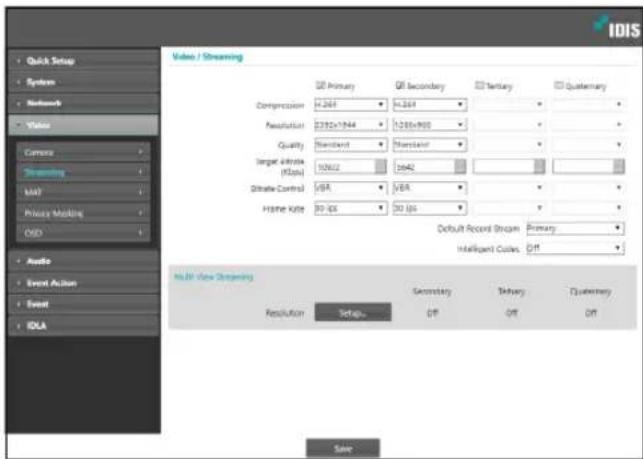643x459 pixels.
Task: Click arrow icon on Privacy Masking row
Action: 141,213
